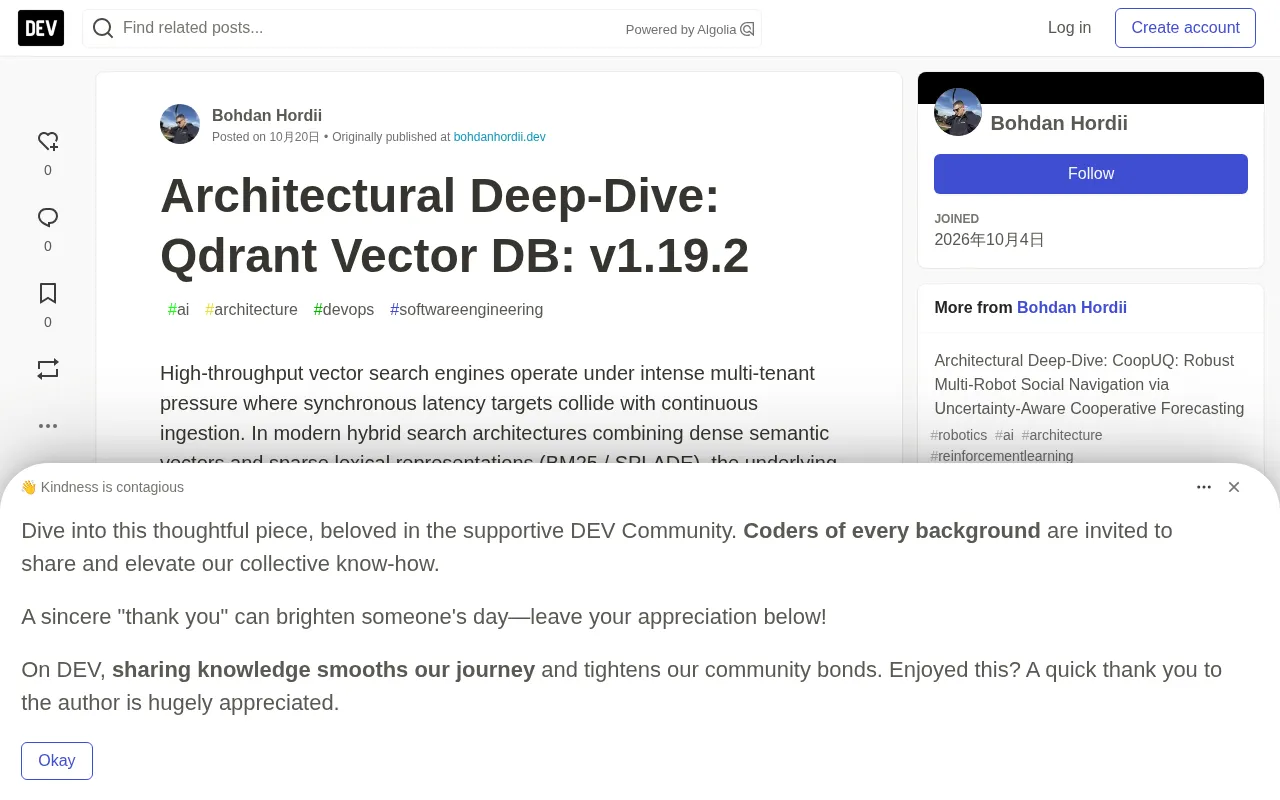Click the search magnifier icon
The height and width of the screenshot is (800, 1280).
(103, 28)
